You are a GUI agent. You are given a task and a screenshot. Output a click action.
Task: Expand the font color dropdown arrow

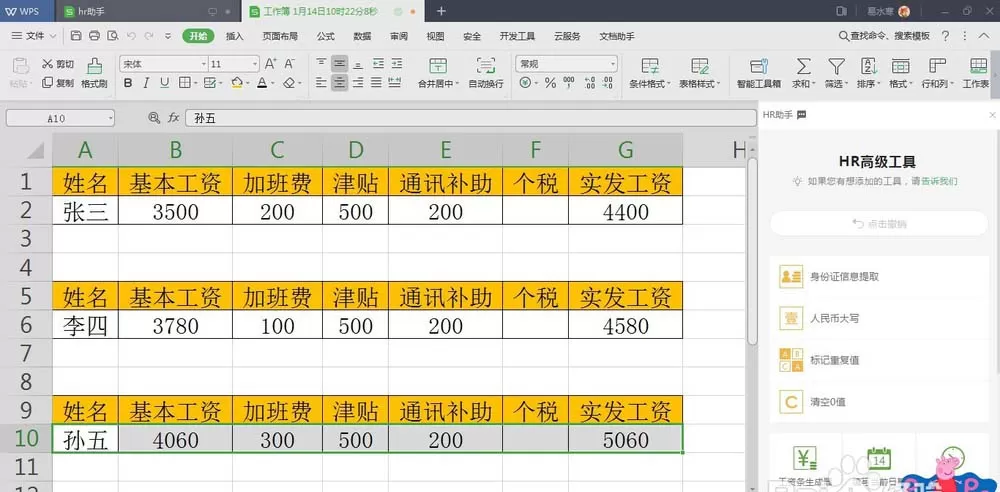click(x=274, y=84)
